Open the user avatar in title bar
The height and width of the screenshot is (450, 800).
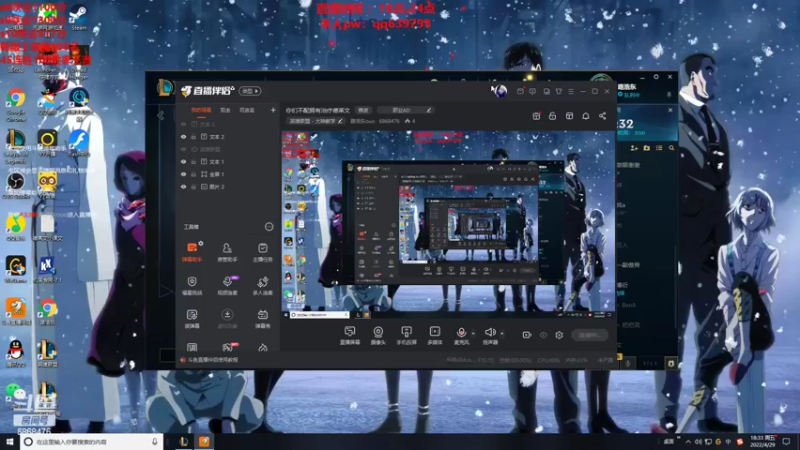coord(499,91)
